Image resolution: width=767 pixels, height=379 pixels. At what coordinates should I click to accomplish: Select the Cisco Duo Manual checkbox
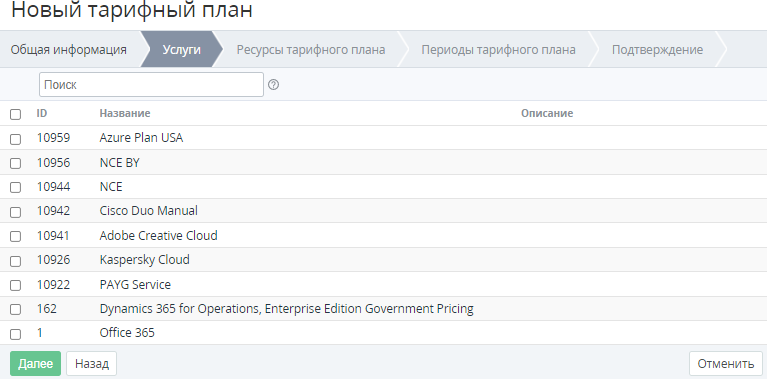pos(16,212)
